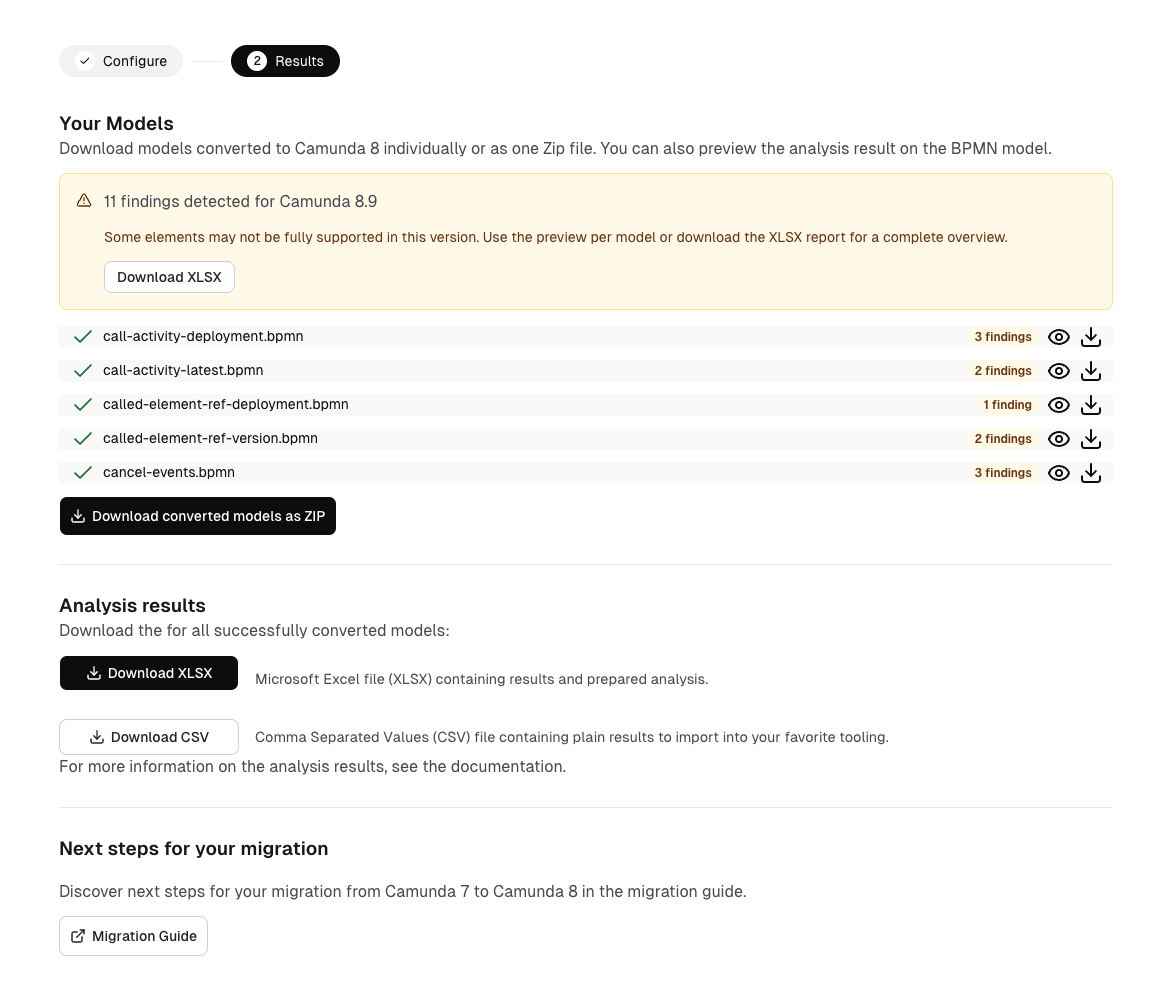The height and width of the screenshot is (983, 1164).
Task: Click the Microsoft Excel file description text
Action: (482, 679)
